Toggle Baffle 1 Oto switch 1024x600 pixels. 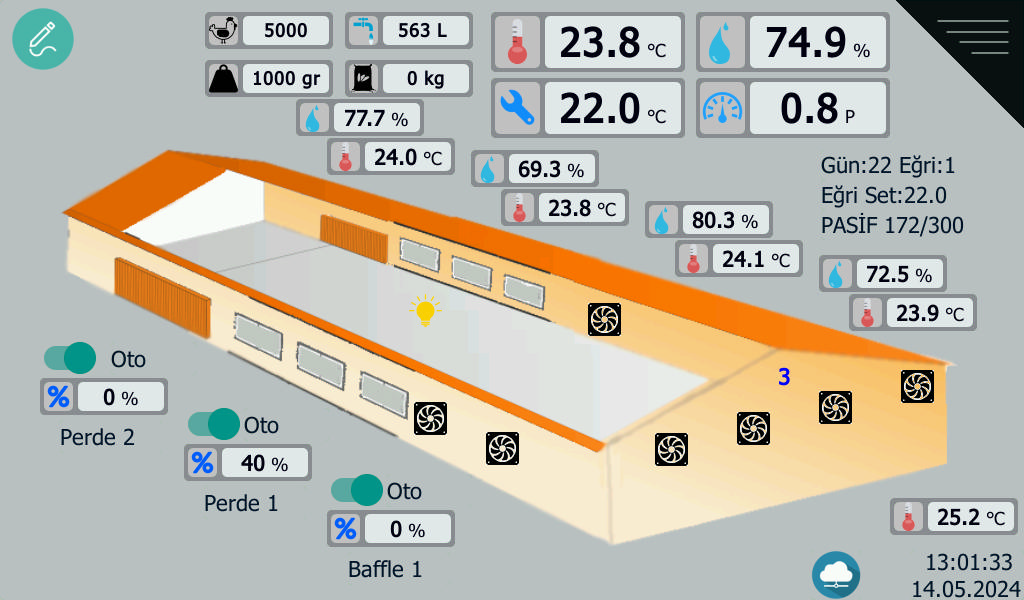pyautogui.click(x=357, y=490)
